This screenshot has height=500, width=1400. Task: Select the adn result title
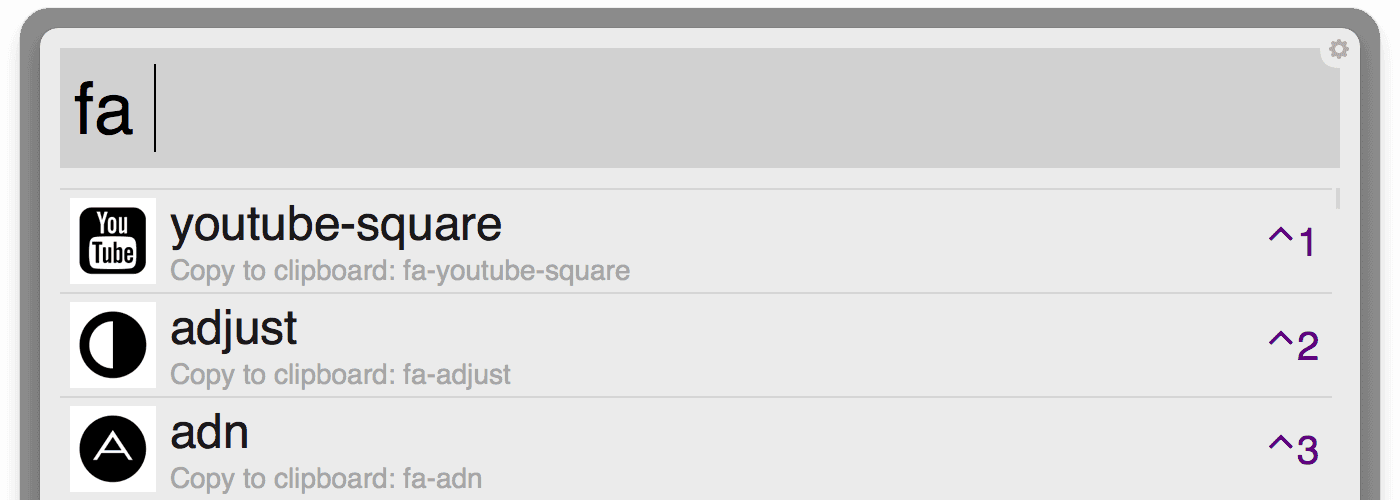pos(210,433)
